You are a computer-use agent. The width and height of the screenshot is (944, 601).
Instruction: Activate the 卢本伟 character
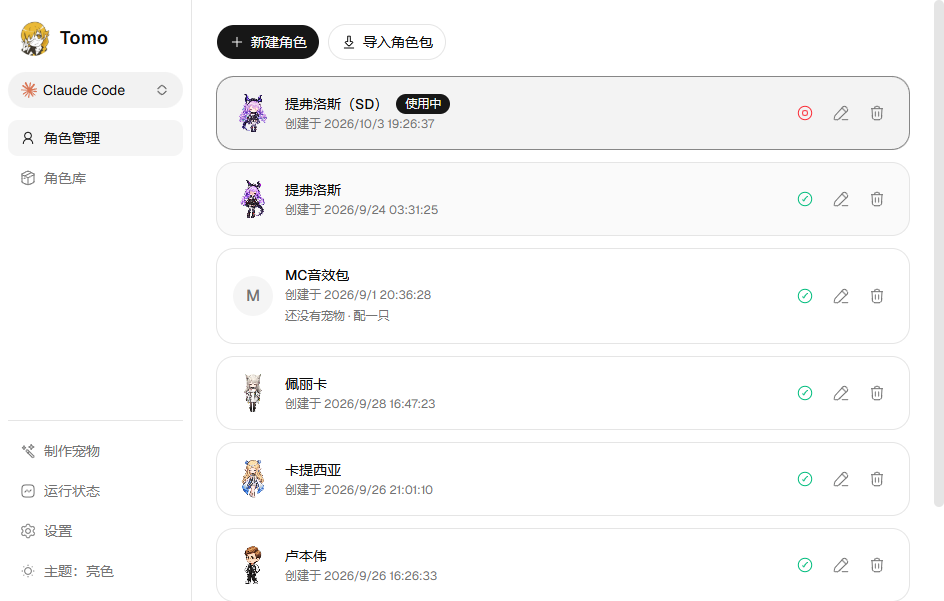(x=805, y=565)
